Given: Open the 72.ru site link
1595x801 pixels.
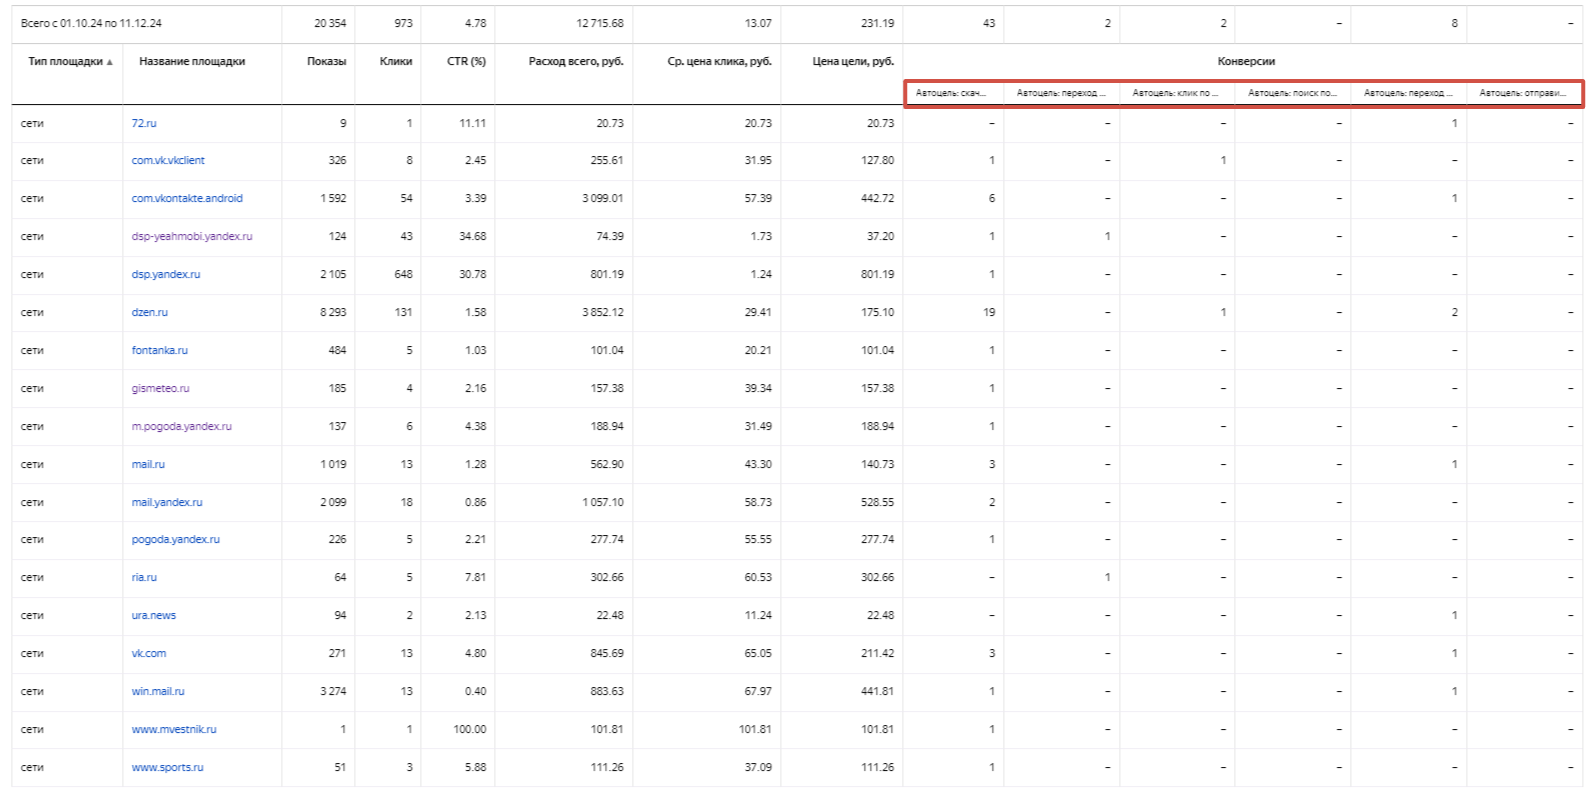Looking at the screenshot, I should click(144, 123).
